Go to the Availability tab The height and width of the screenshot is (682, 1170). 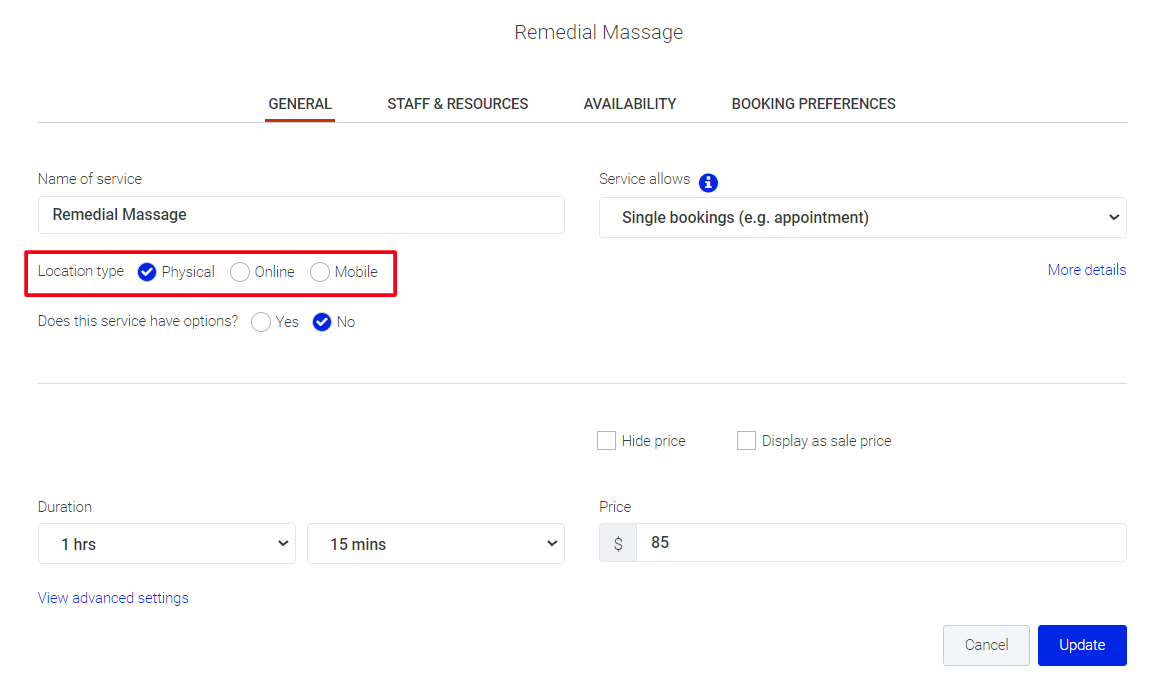tap(630, 104)
